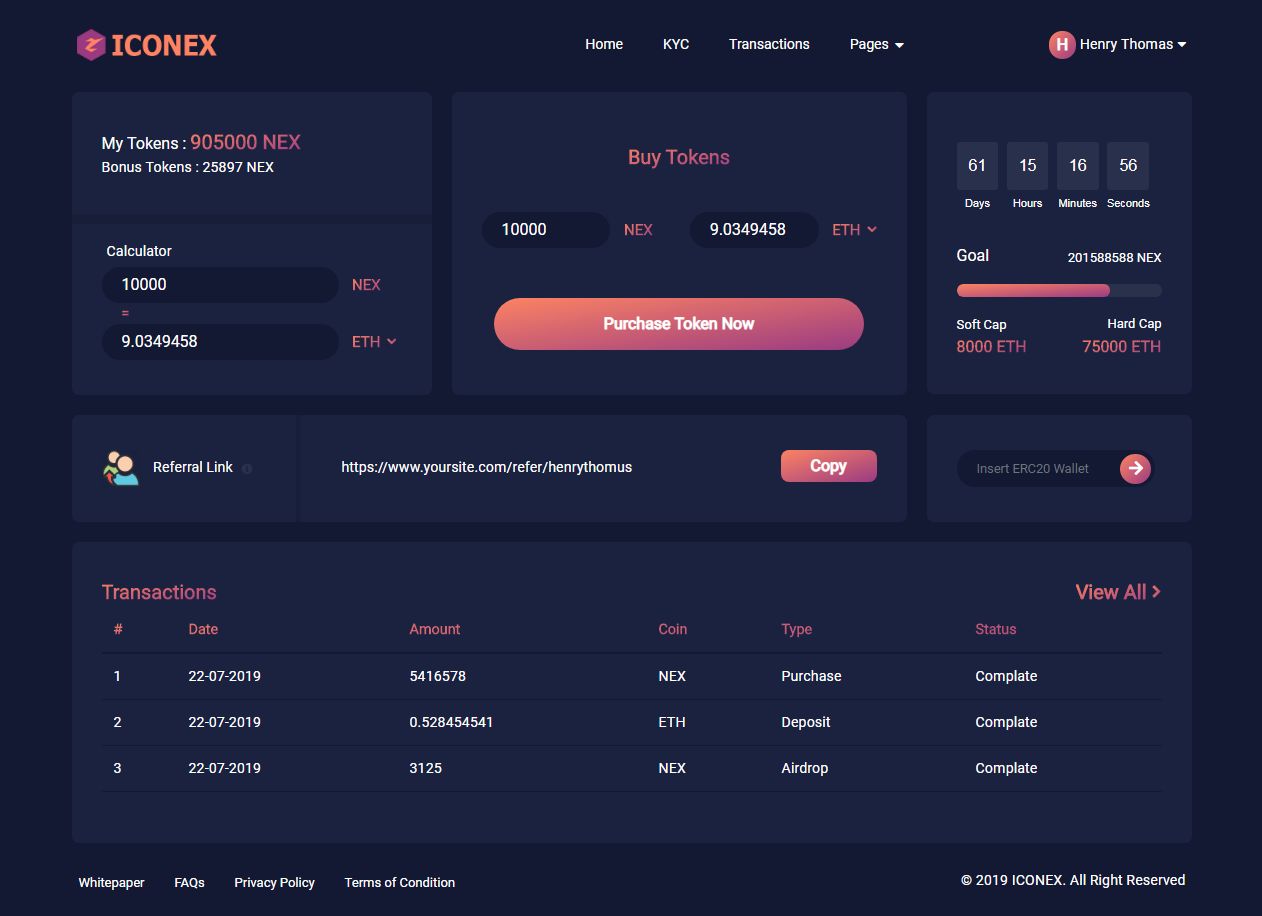Image resolution: width=1262 pixels, height=916 pixels.
Task: Click the View All chevron arrow
Action: [1156, 591]
